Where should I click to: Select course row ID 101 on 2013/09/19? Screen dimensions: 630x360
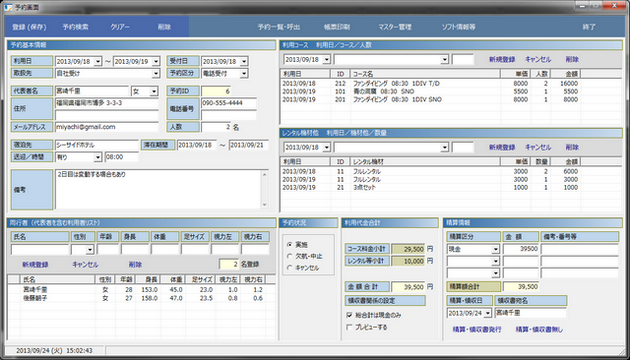pos(431,92)
